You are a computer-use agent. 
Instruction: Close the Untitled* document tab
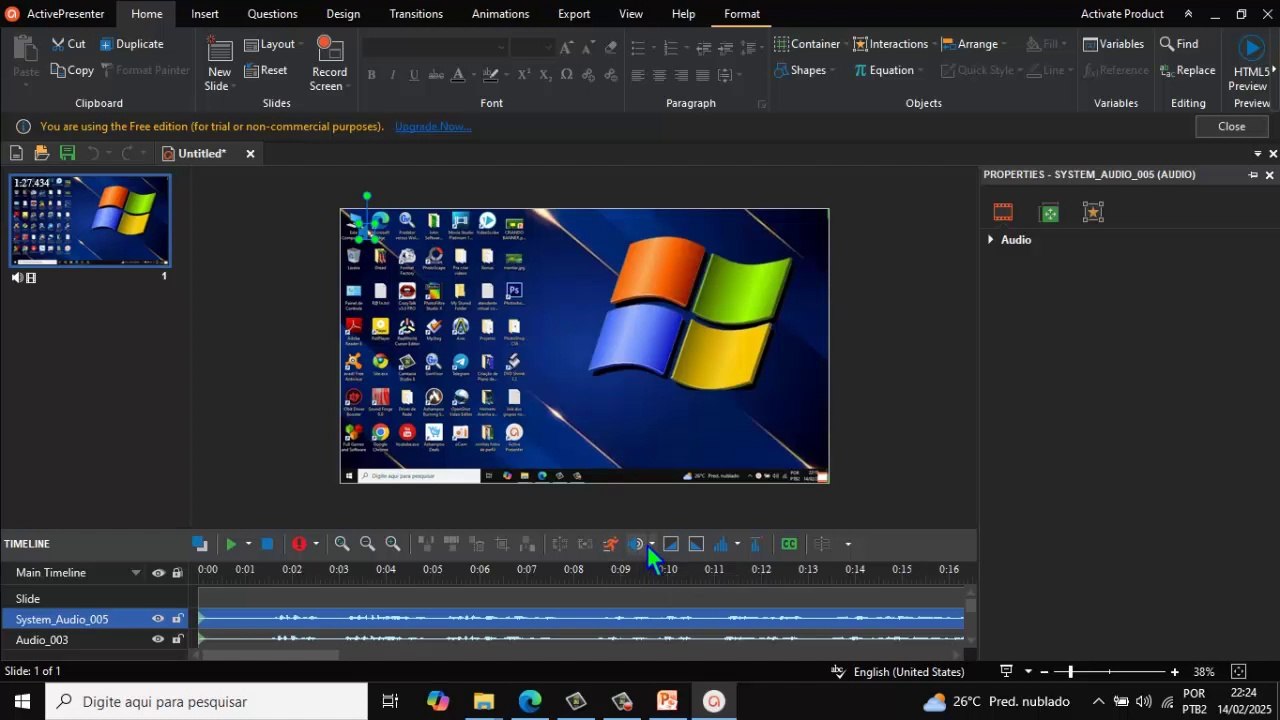click(x=250, y=153)
